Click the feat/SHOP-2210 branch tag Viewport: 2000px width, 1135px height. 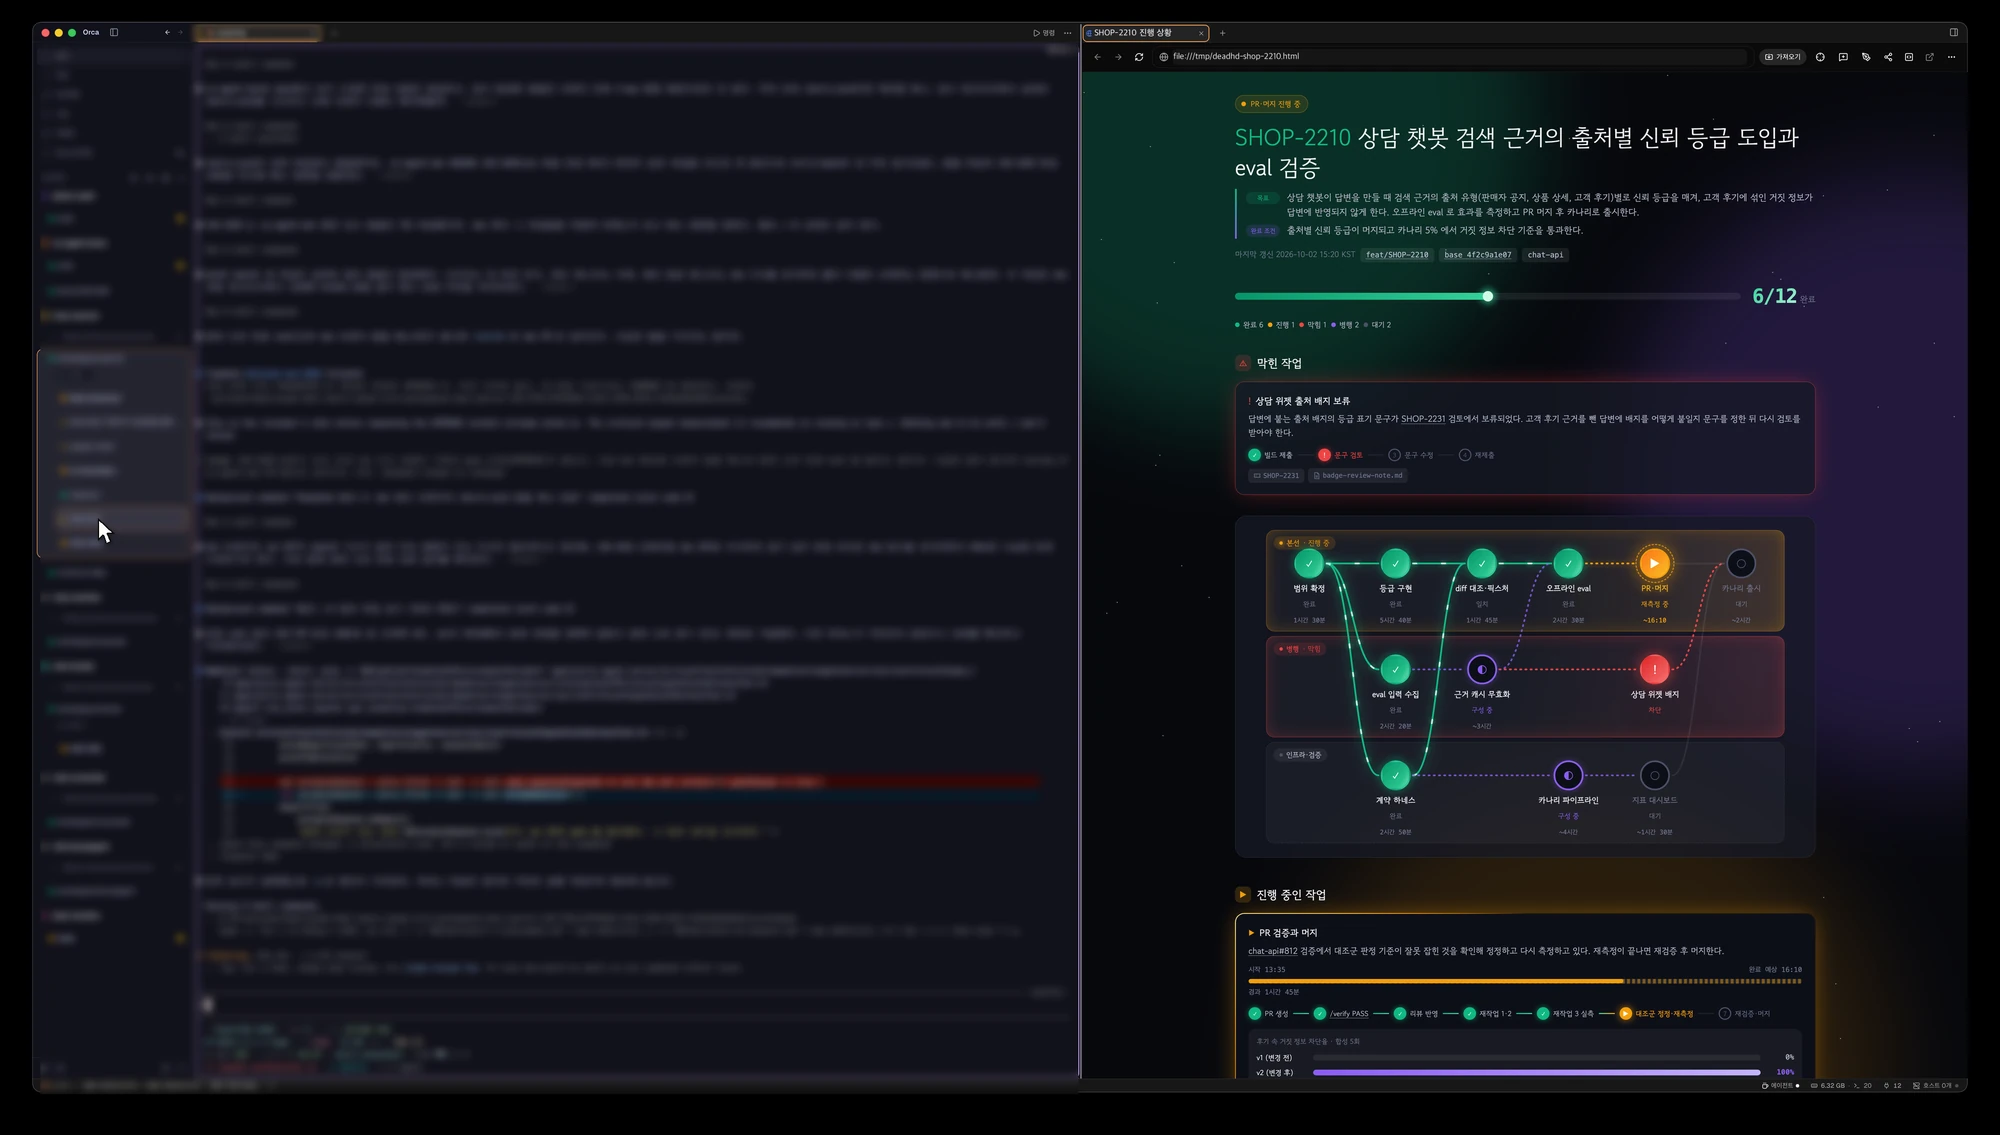pyautogui.click(x=1397, y=255)
